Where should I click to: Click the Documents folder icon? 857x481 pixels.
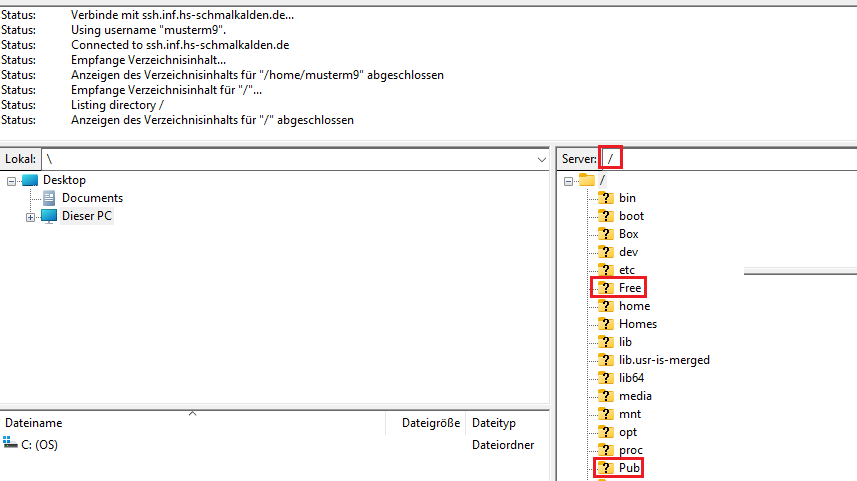click(49, 198)
